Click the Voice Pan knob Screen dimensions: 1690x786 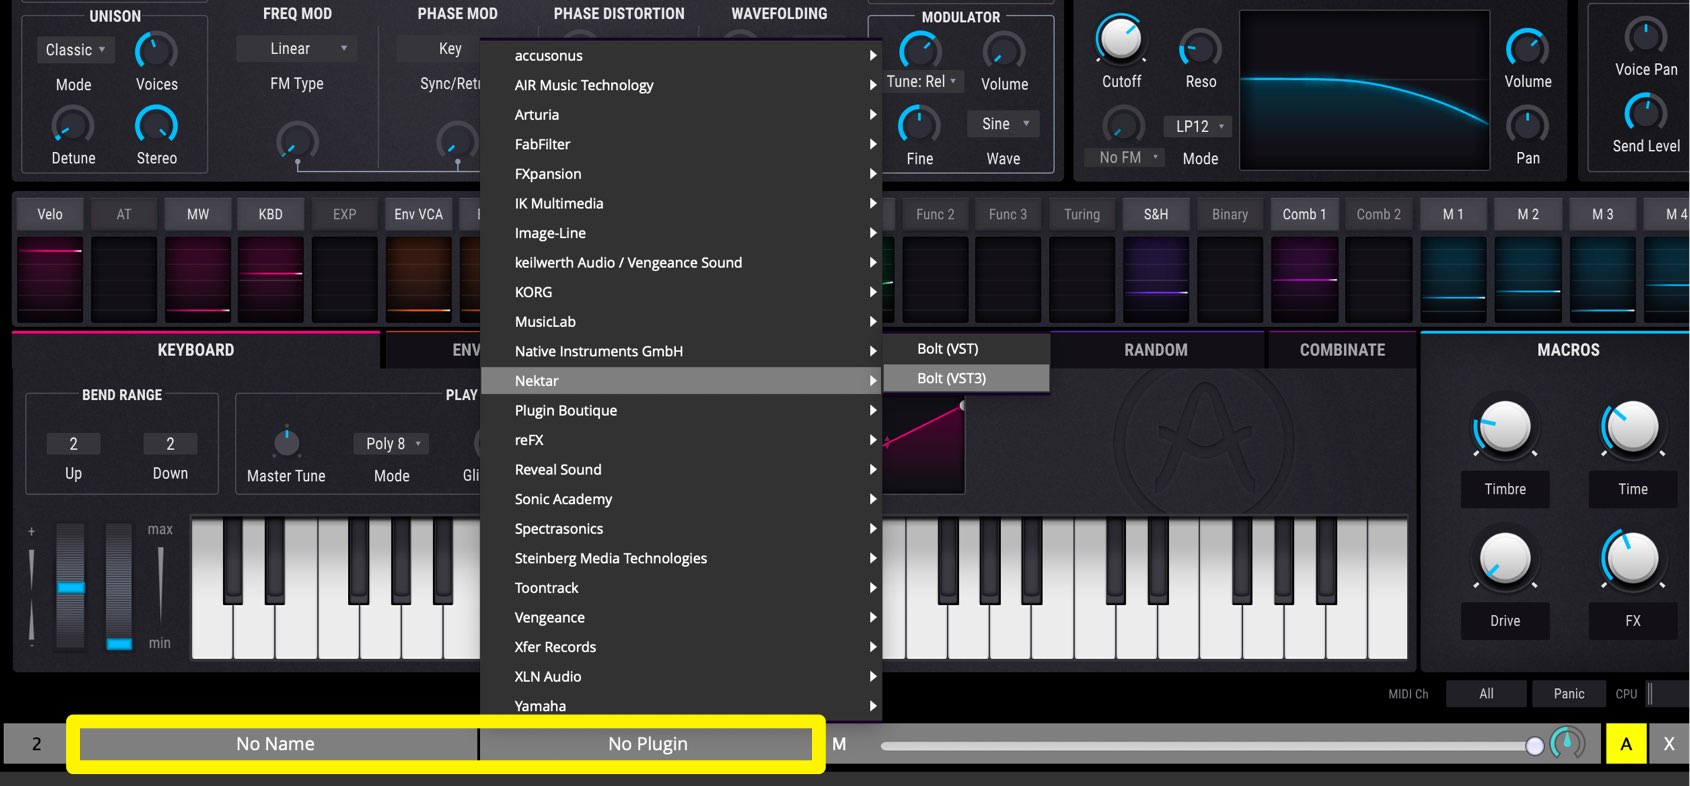point(1646,37)
